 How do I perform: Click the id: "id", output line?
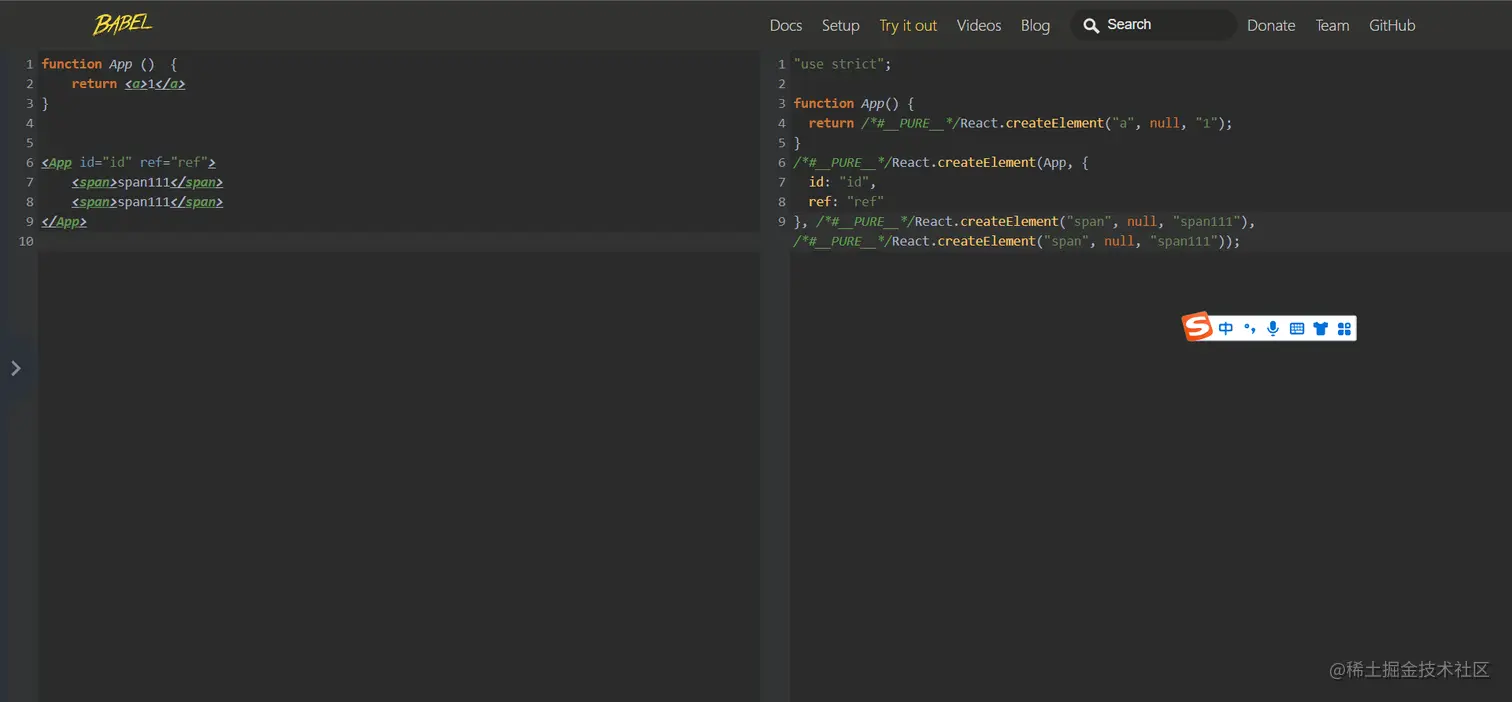tap(842, 182)
